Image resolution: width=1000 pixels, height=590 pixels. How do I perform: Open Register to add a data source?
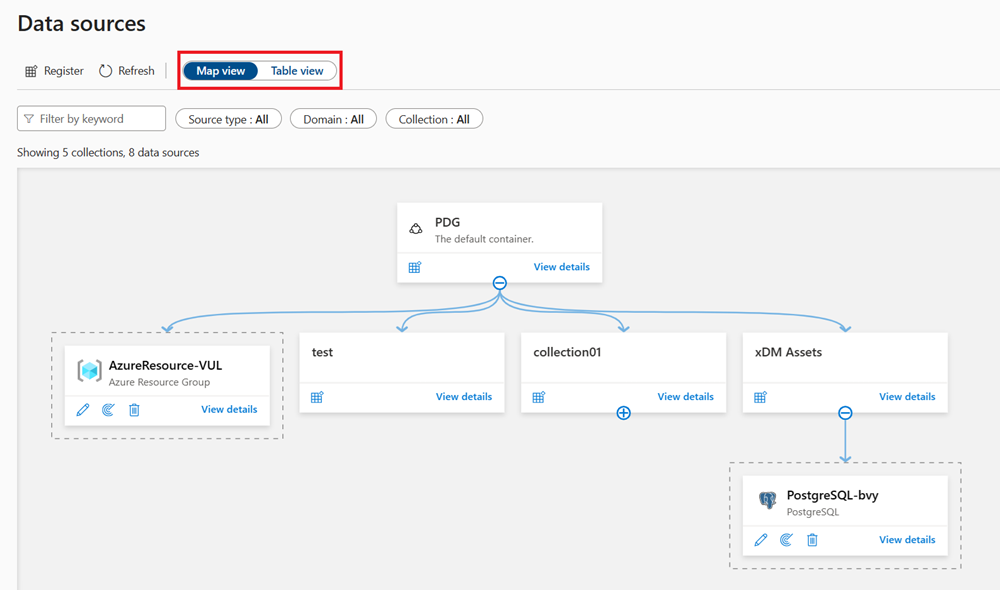coord(53,70)
